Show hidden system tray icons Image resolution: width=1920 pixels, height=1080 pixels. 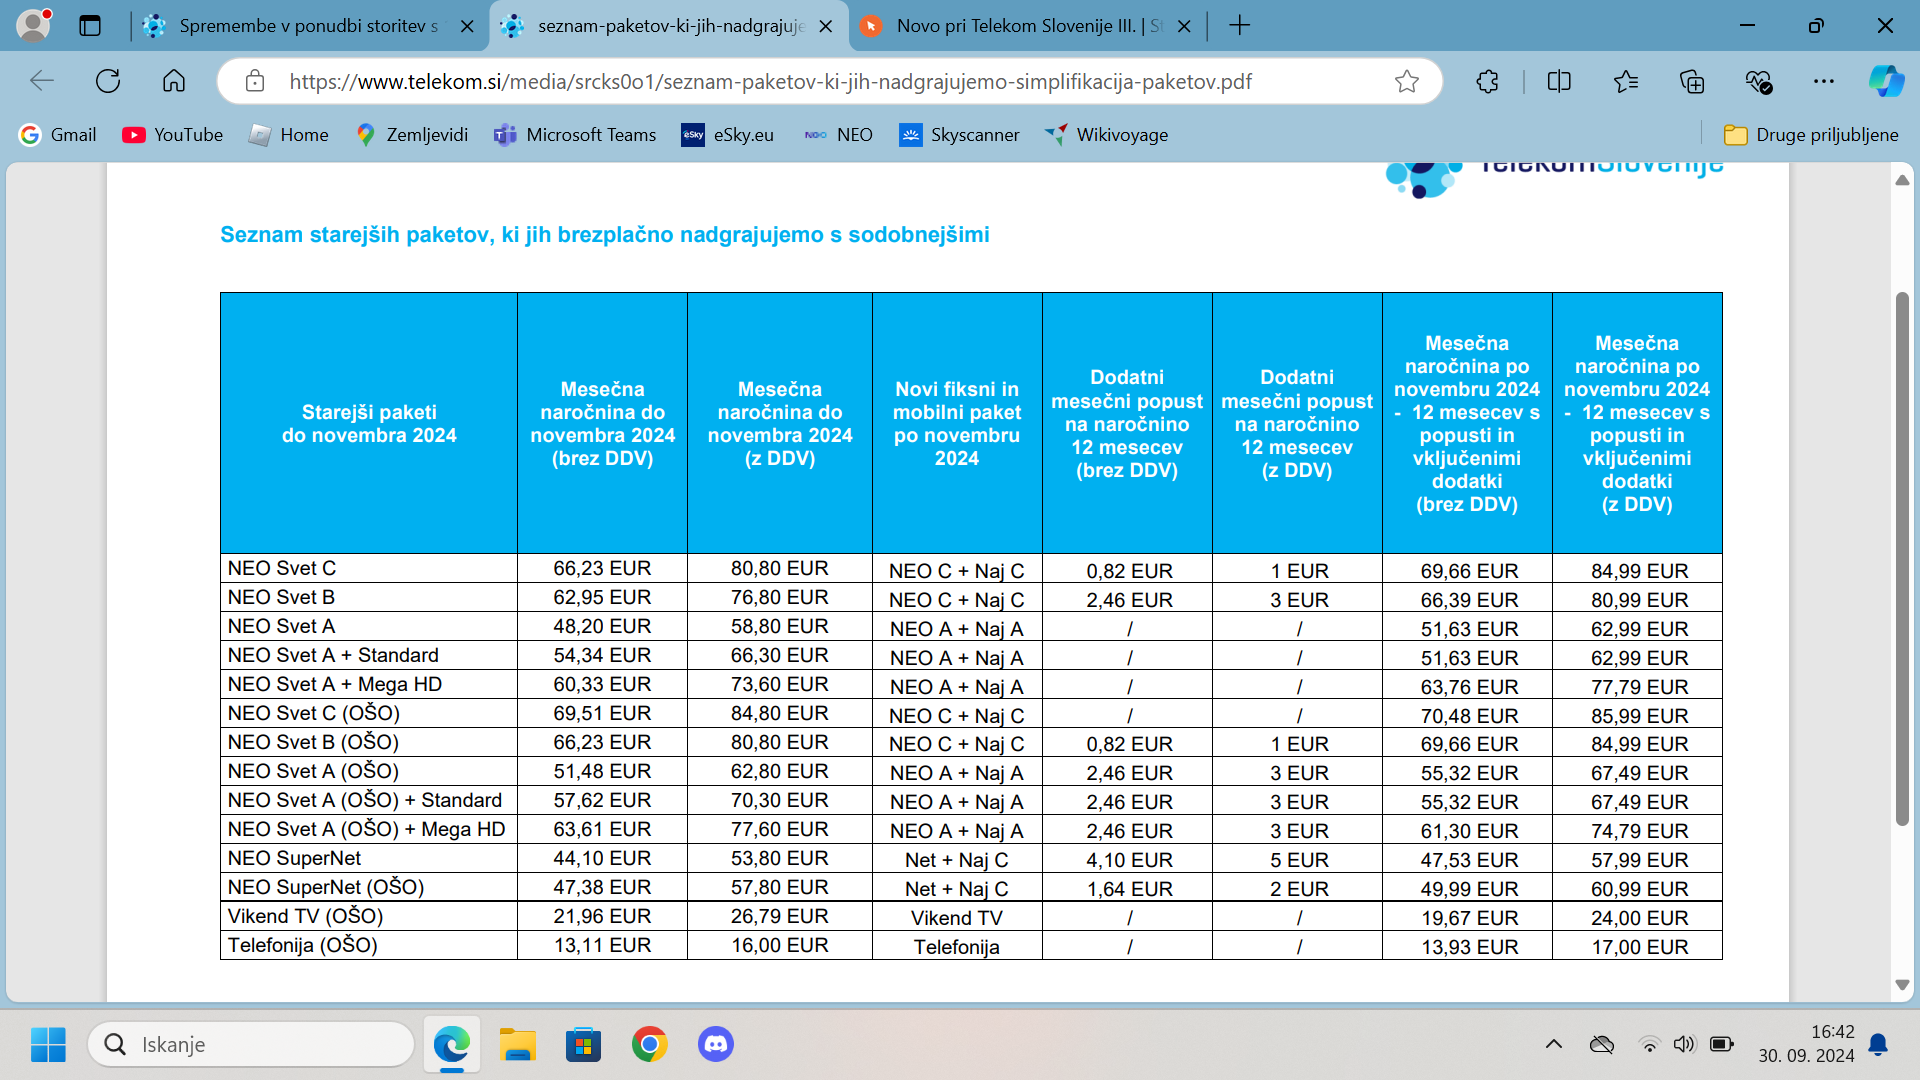(x=1554, y=1045)
